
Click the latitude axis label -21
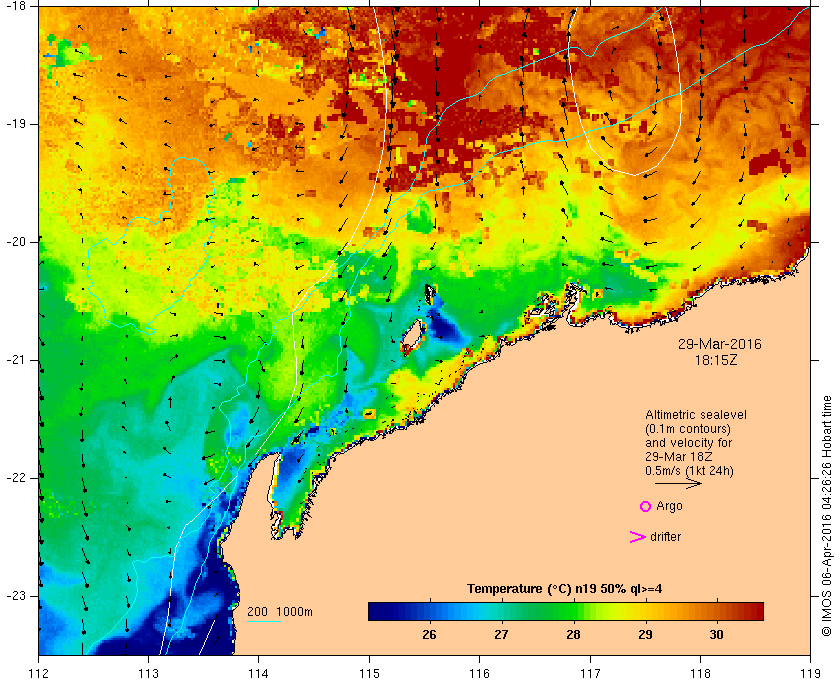16,360
